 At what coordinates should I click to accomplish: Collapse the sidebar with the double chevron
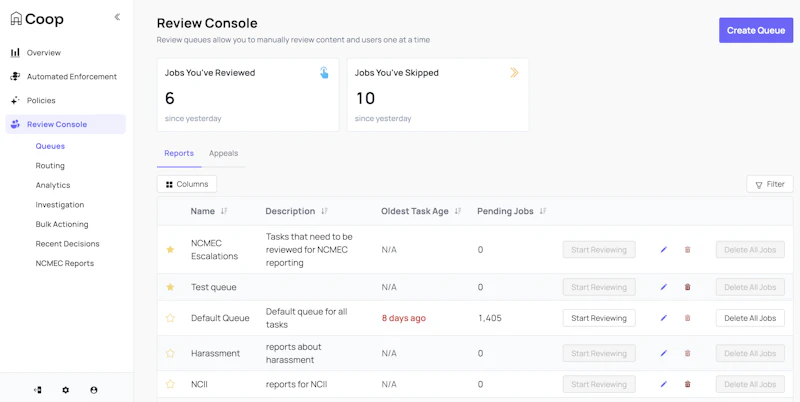point(117,17)
